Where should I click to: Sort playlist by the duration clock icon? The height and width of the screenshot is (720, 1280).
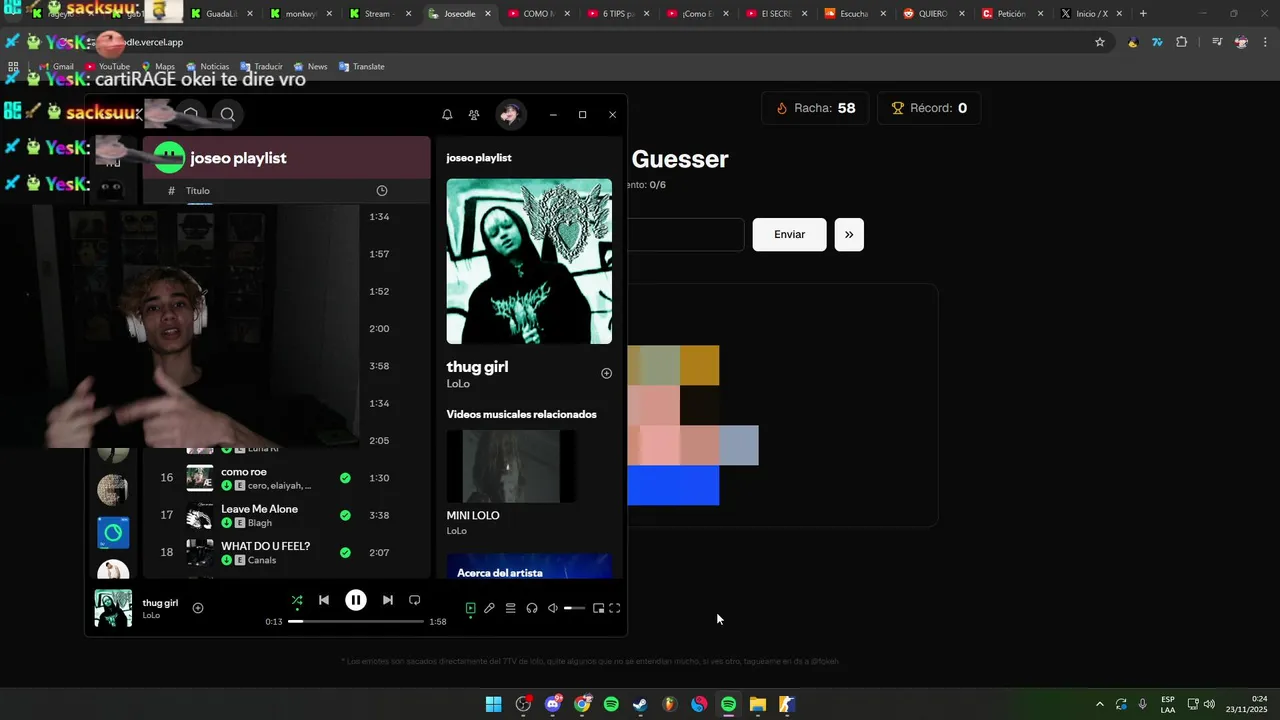tap(381, 191)
